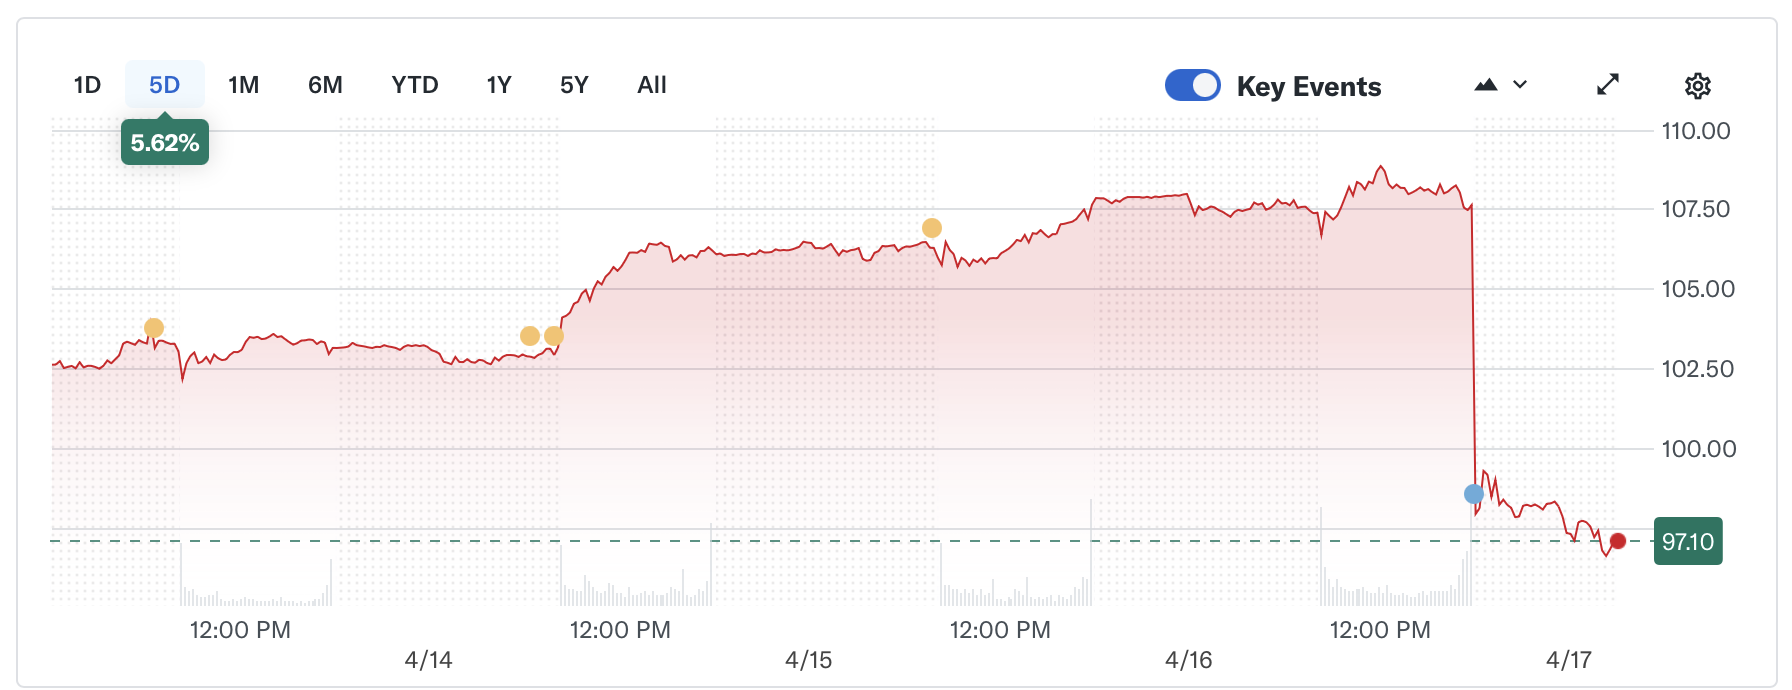Click the yellow marker before 4/16
This screenshot has height=690, width=1792.
(x=930, y=228)
